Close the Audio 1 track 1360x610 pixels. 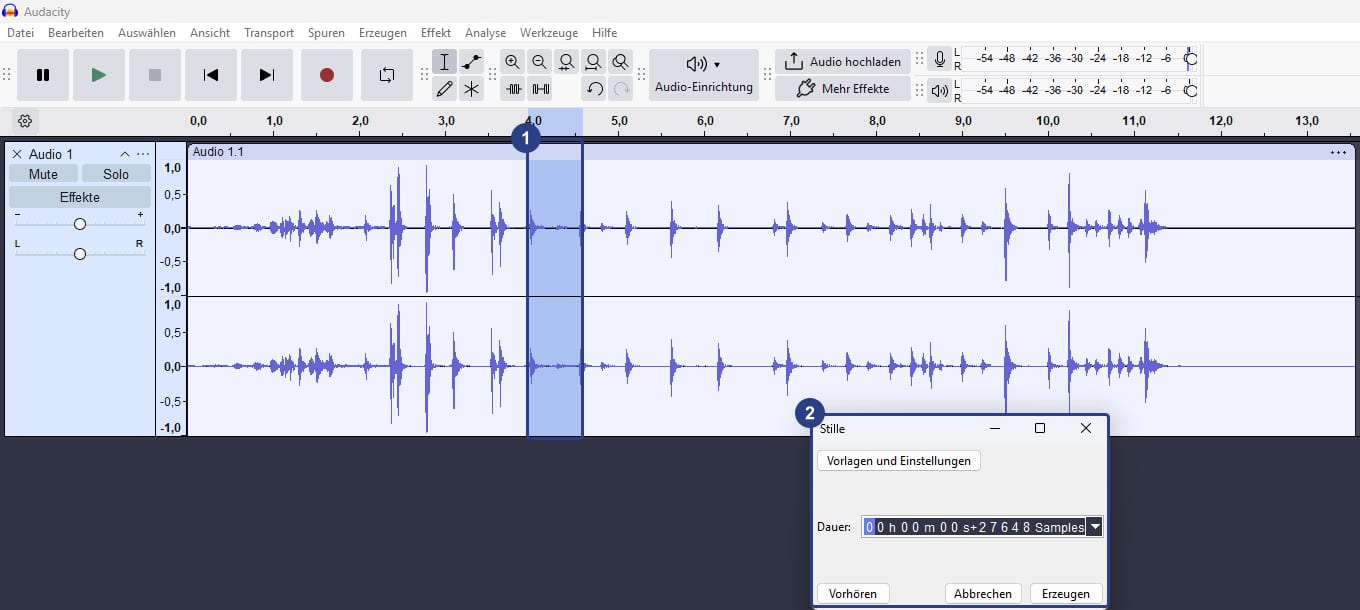tap(17, 154)
